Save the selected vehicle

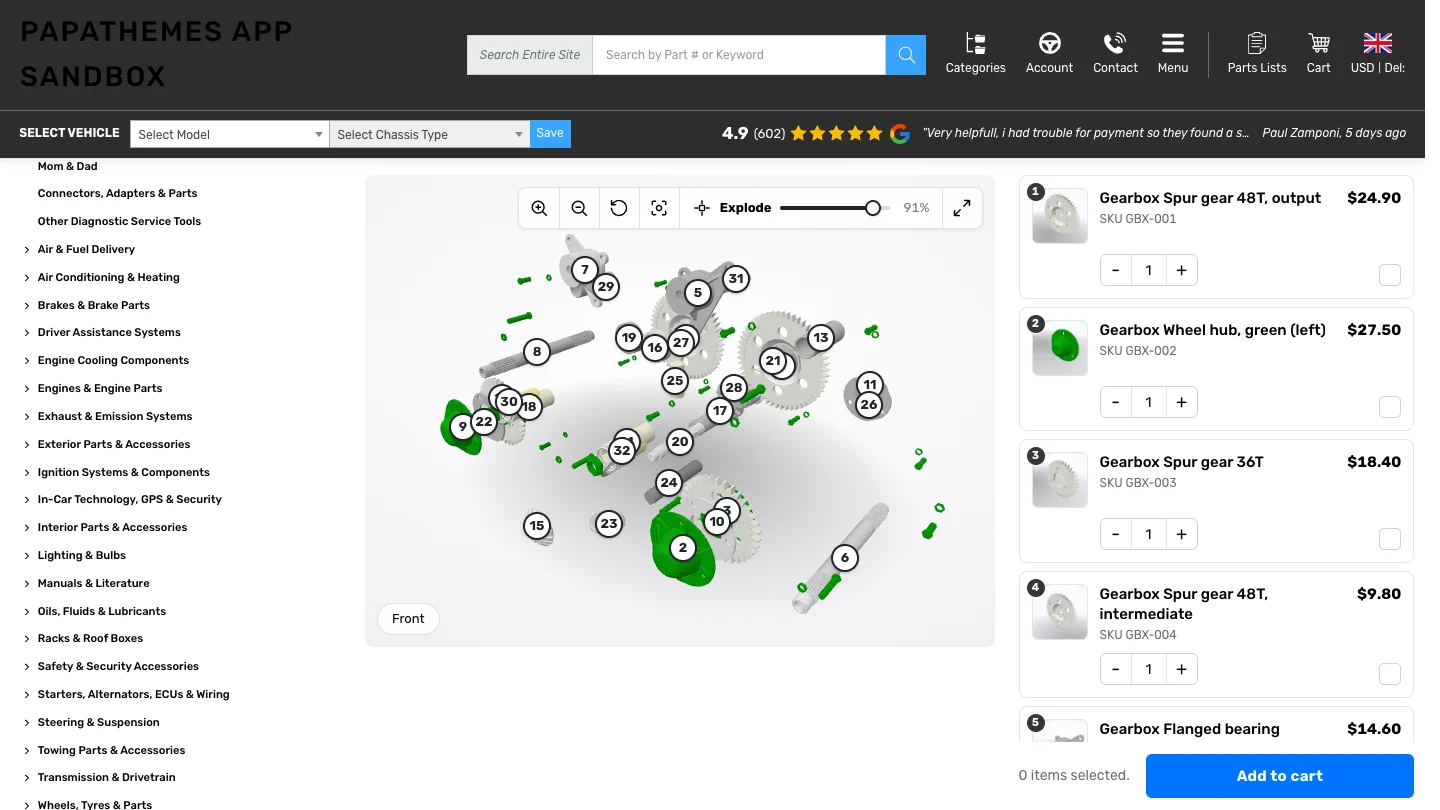click(550, 133)
